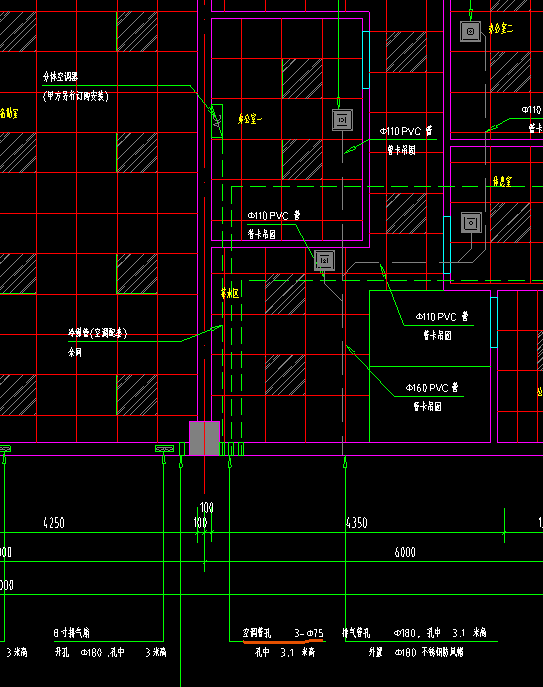Click the 6000 dimension value
The width and height of the screenshot is (543, 687).
(405, 552)
